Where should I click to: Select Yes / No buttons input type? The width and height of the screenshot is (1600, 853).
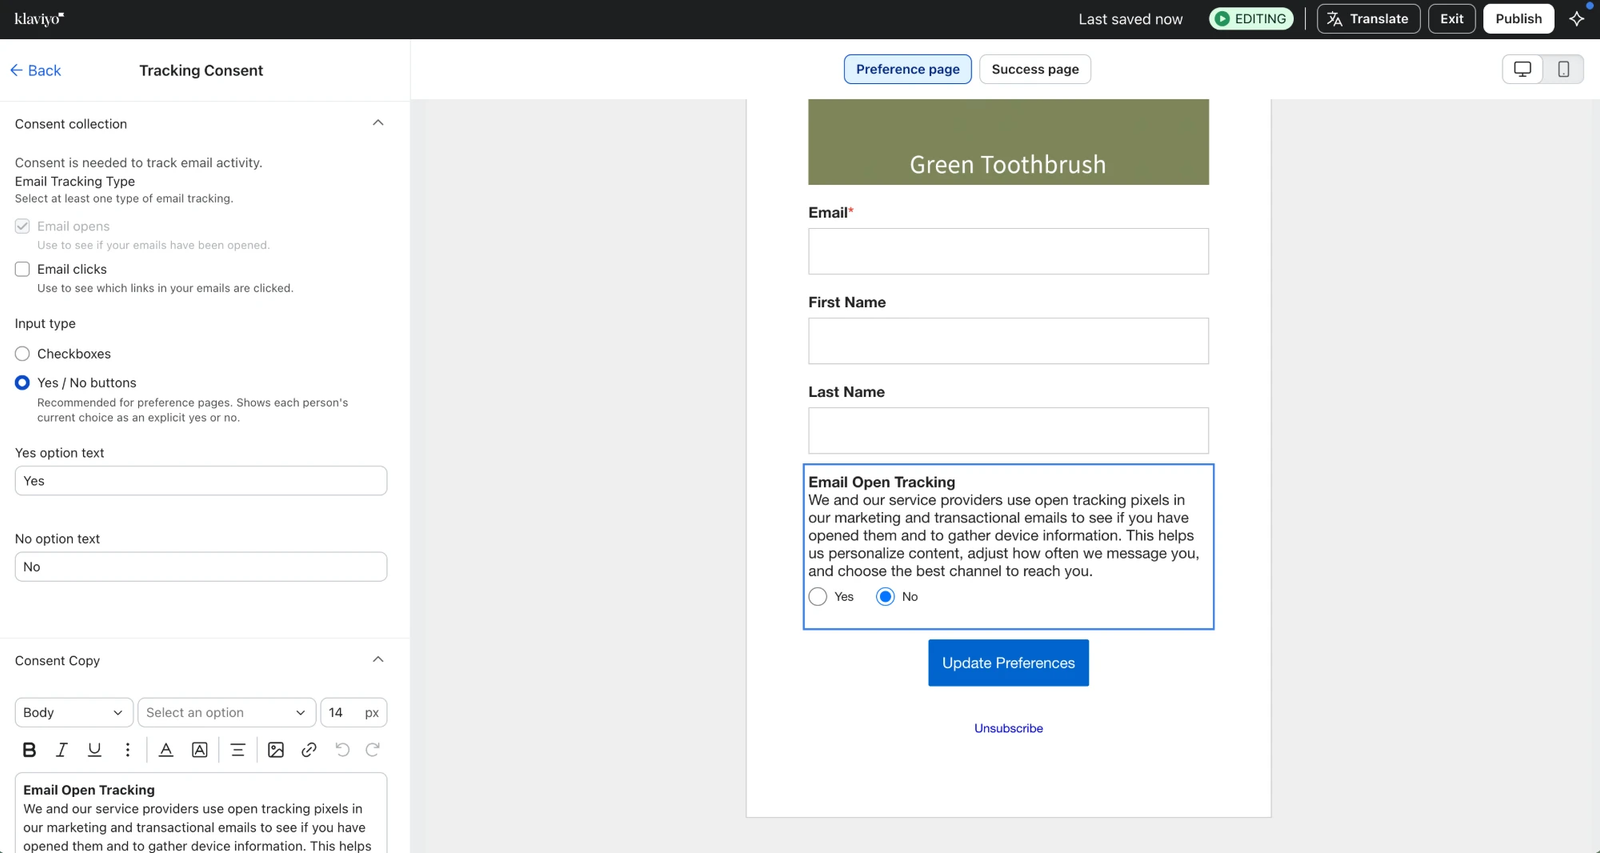[22, 383]
